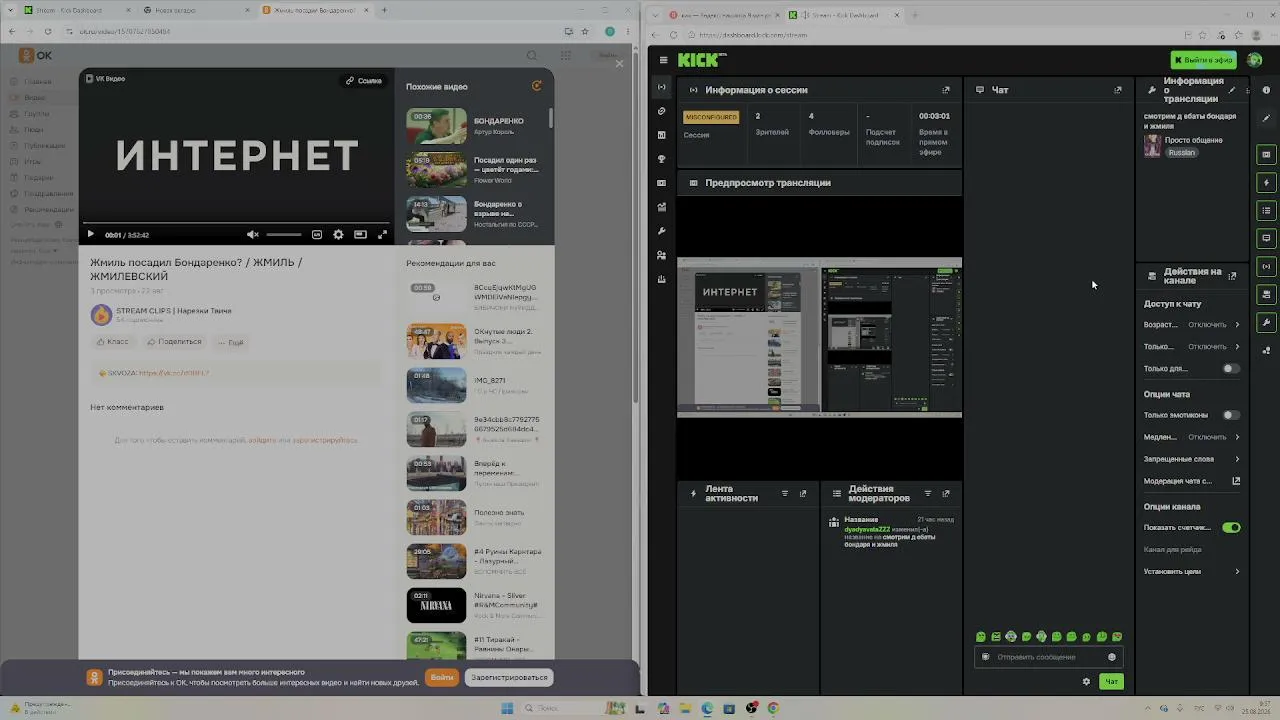
Task: Pop out the Лента активности panel
Action: pyautogui.click(x=803, y=493)
